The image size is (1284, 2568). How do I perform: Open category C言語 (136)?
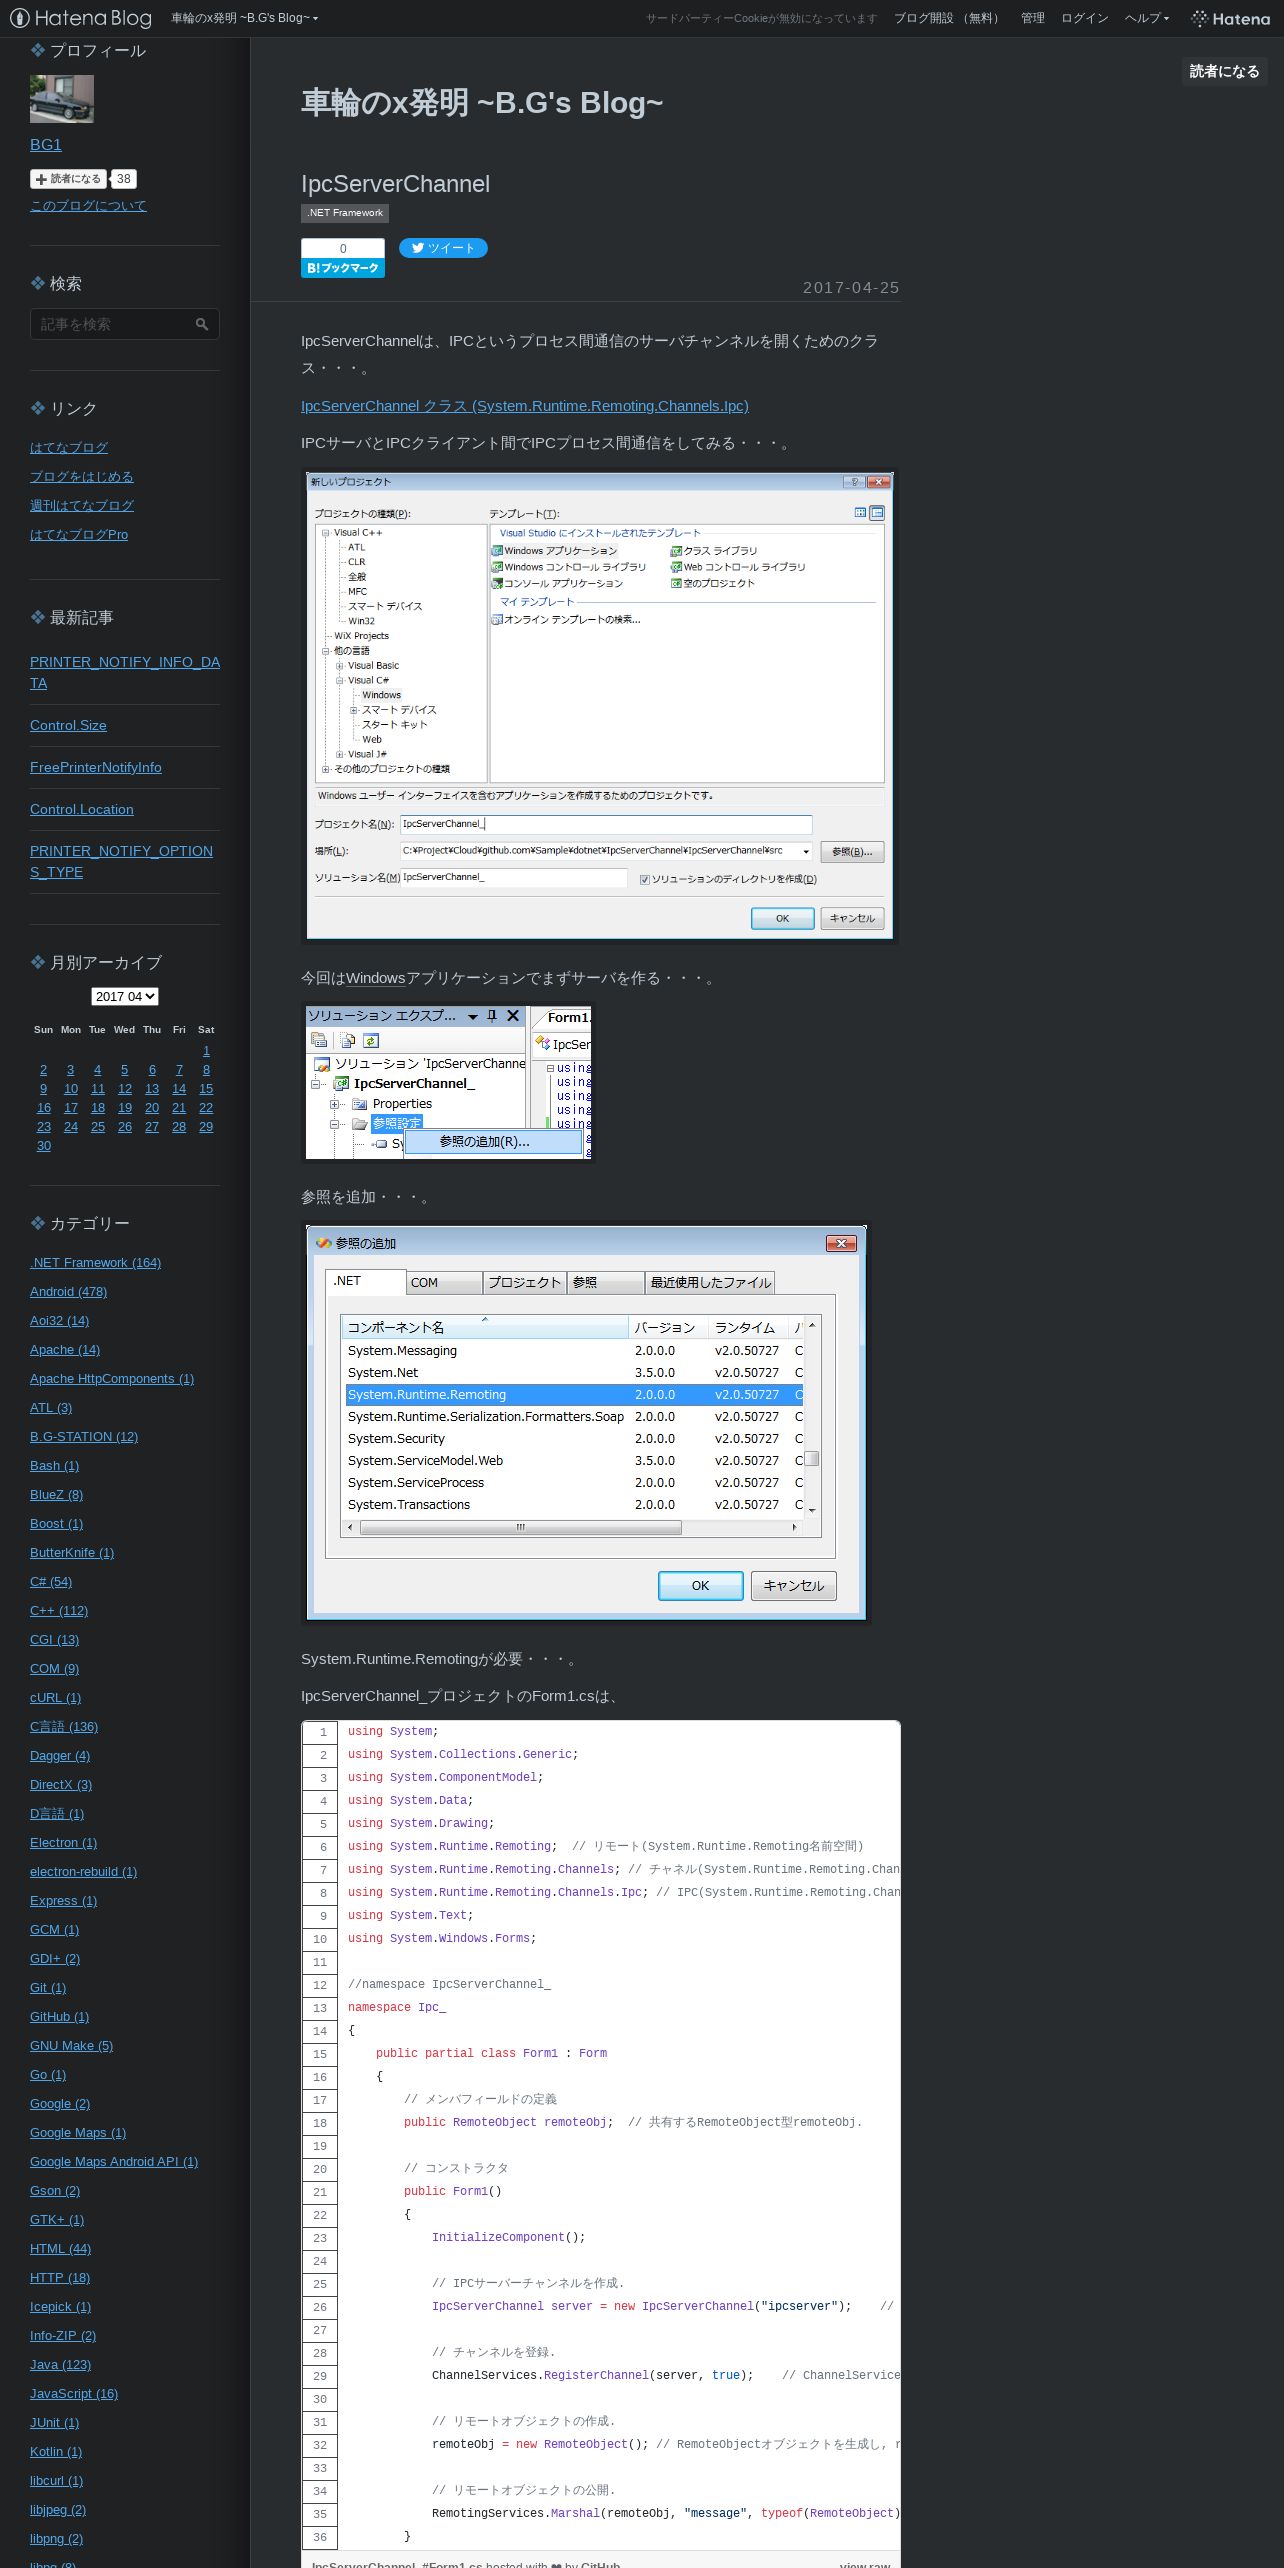click(64, 1726)
